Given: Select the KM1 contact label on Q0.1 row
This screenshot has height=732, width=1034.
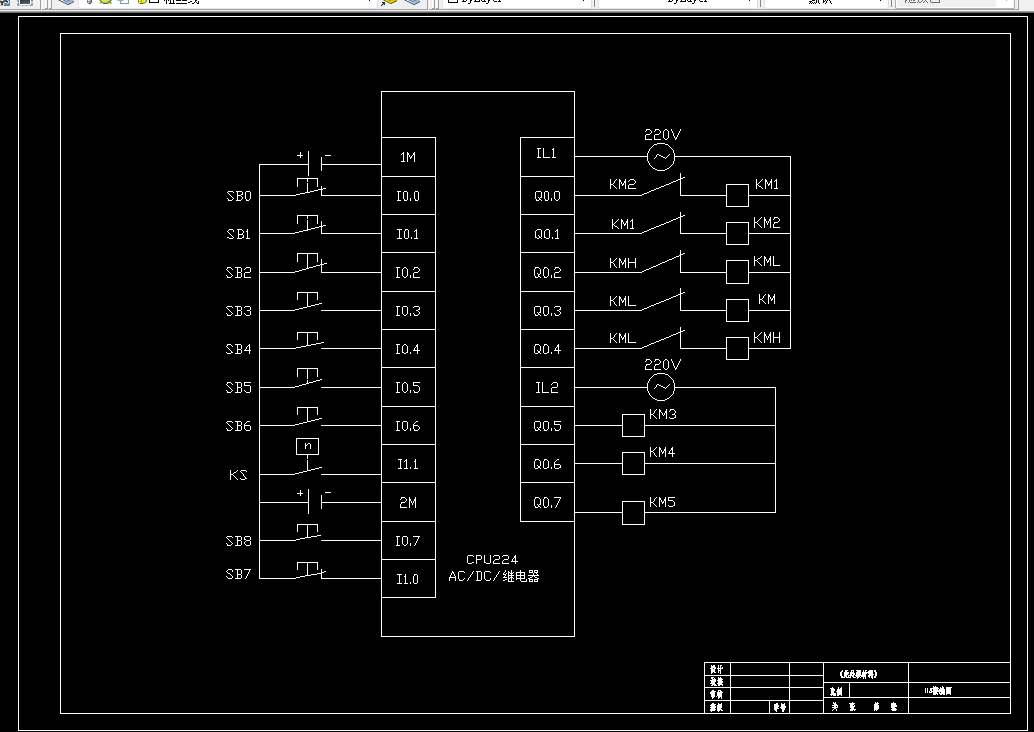Looking at the screenshot, I should [623, 224].
